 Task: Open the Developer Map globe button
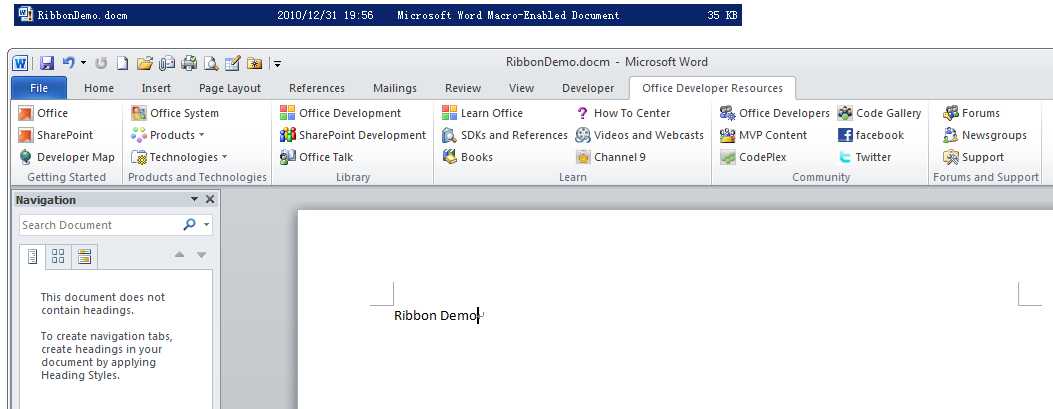(x=66, y=157)
